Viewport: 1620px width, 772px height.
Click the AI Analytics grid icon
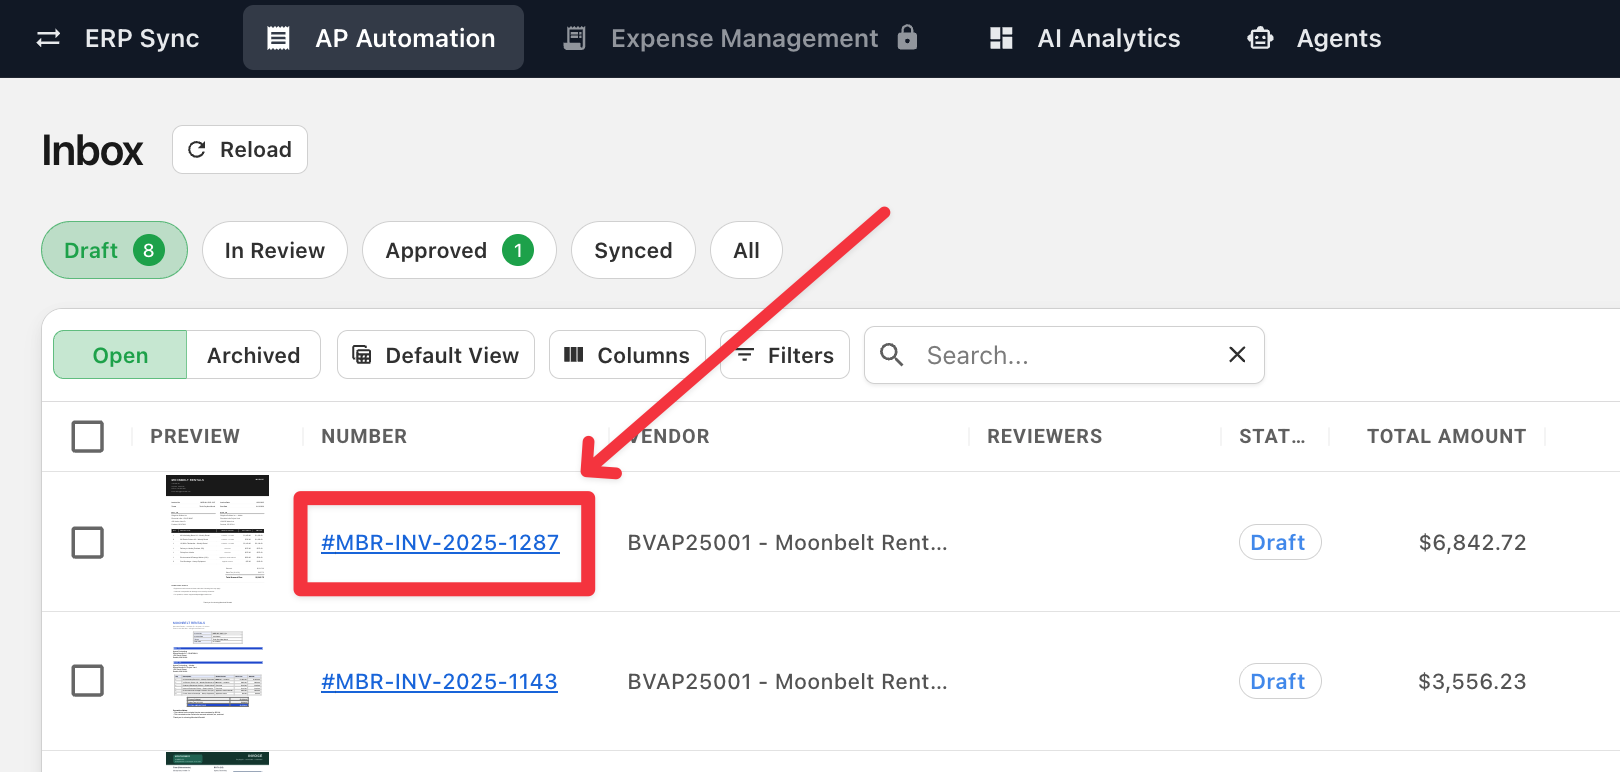coord(1001,38)
